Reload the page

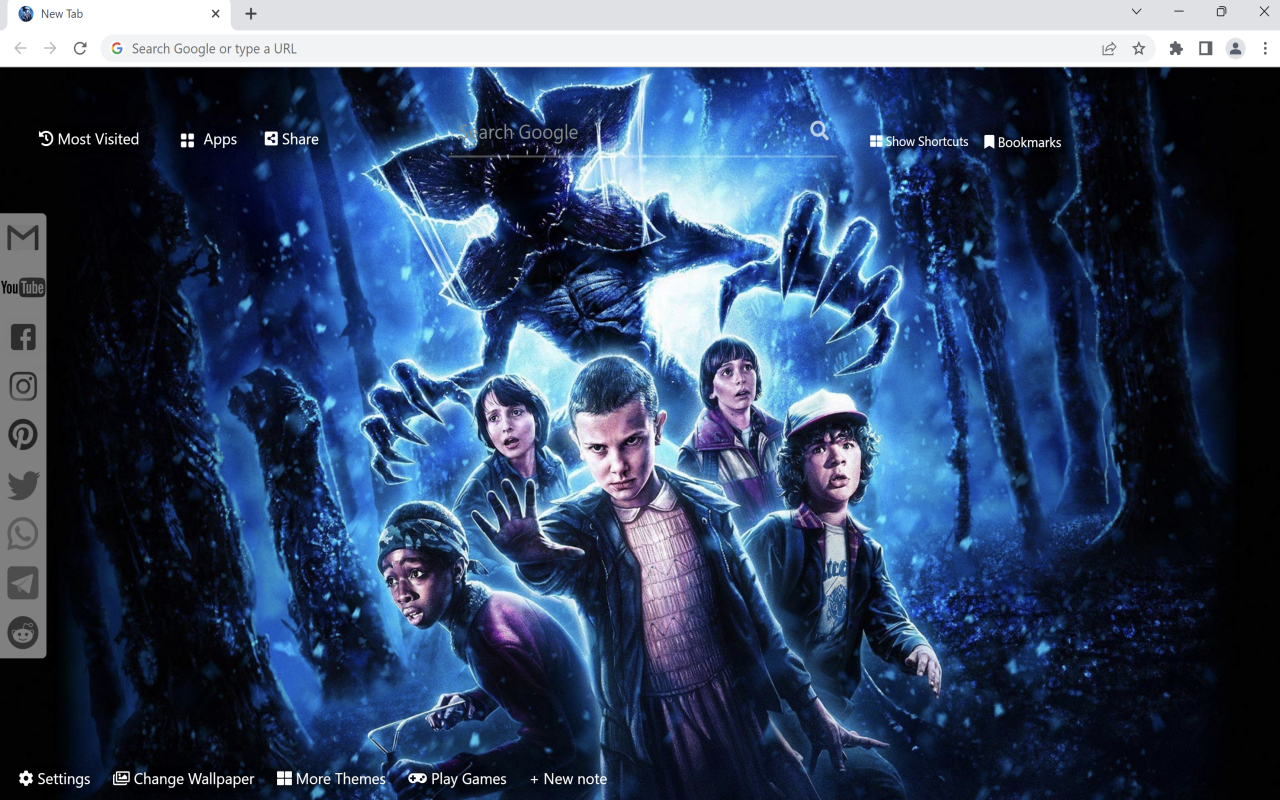pyautogui.click(x=80, y=48)
